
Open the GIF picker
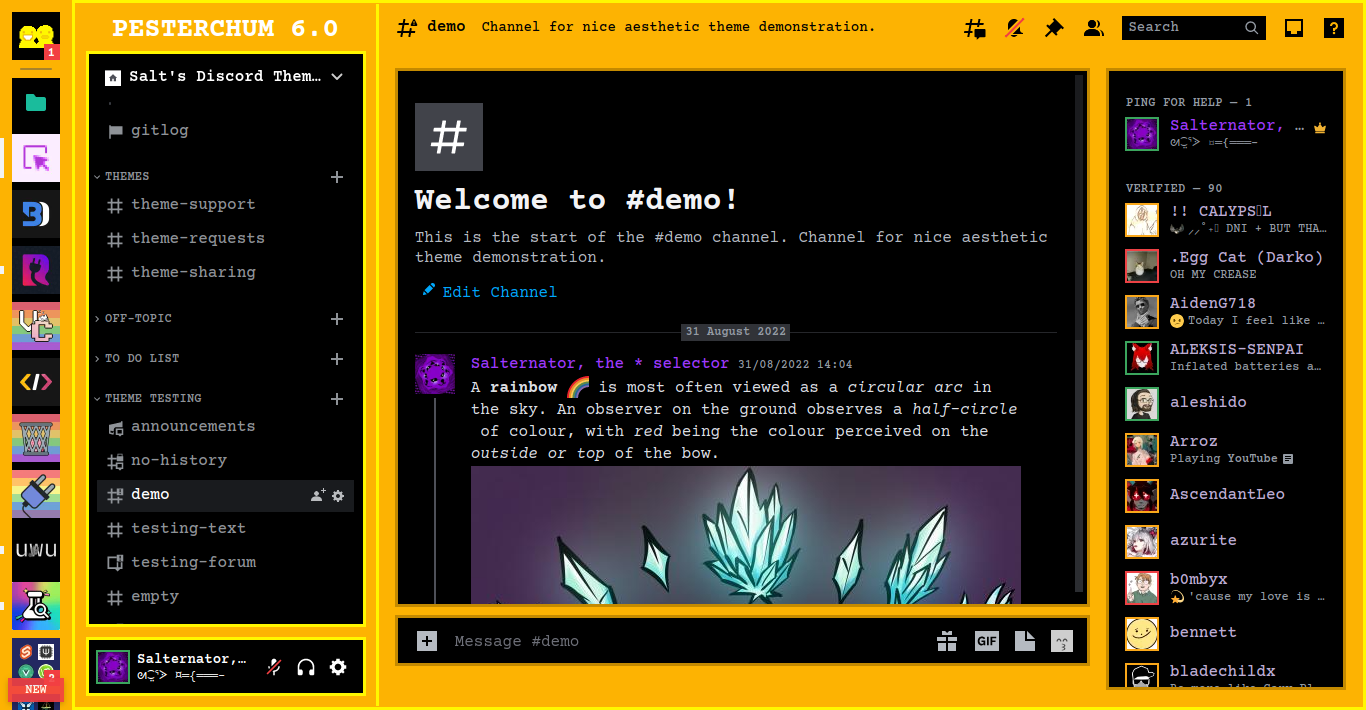point(987,641)
